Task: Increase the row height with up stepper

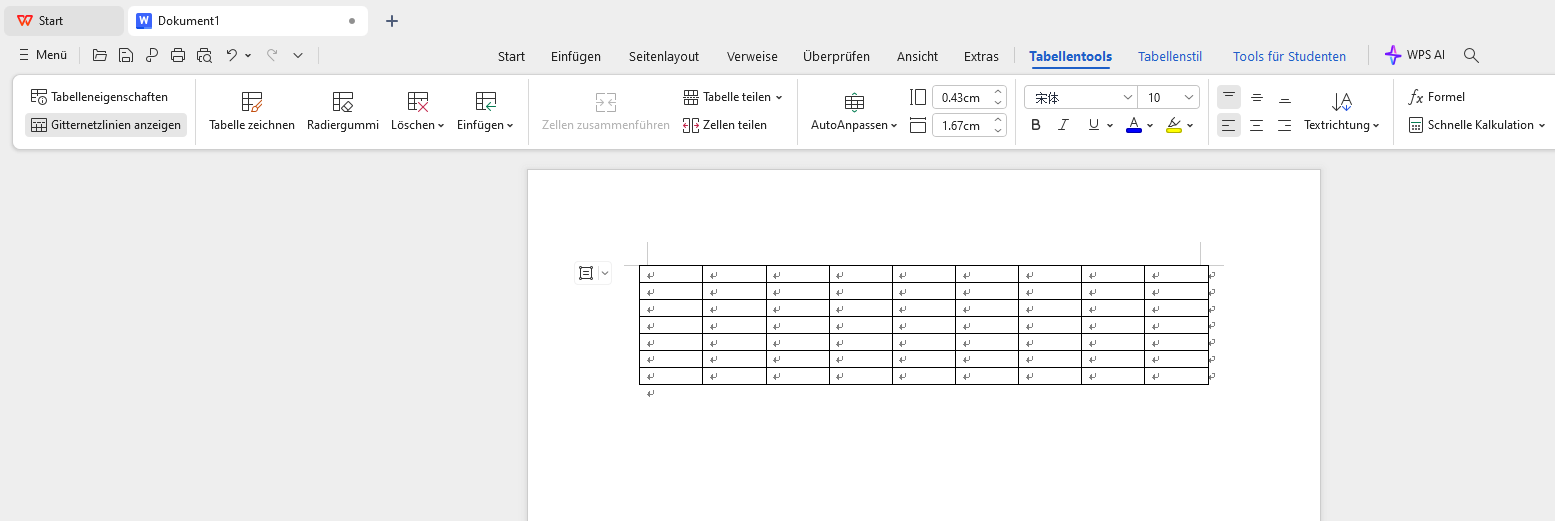Action: (998, 92)
